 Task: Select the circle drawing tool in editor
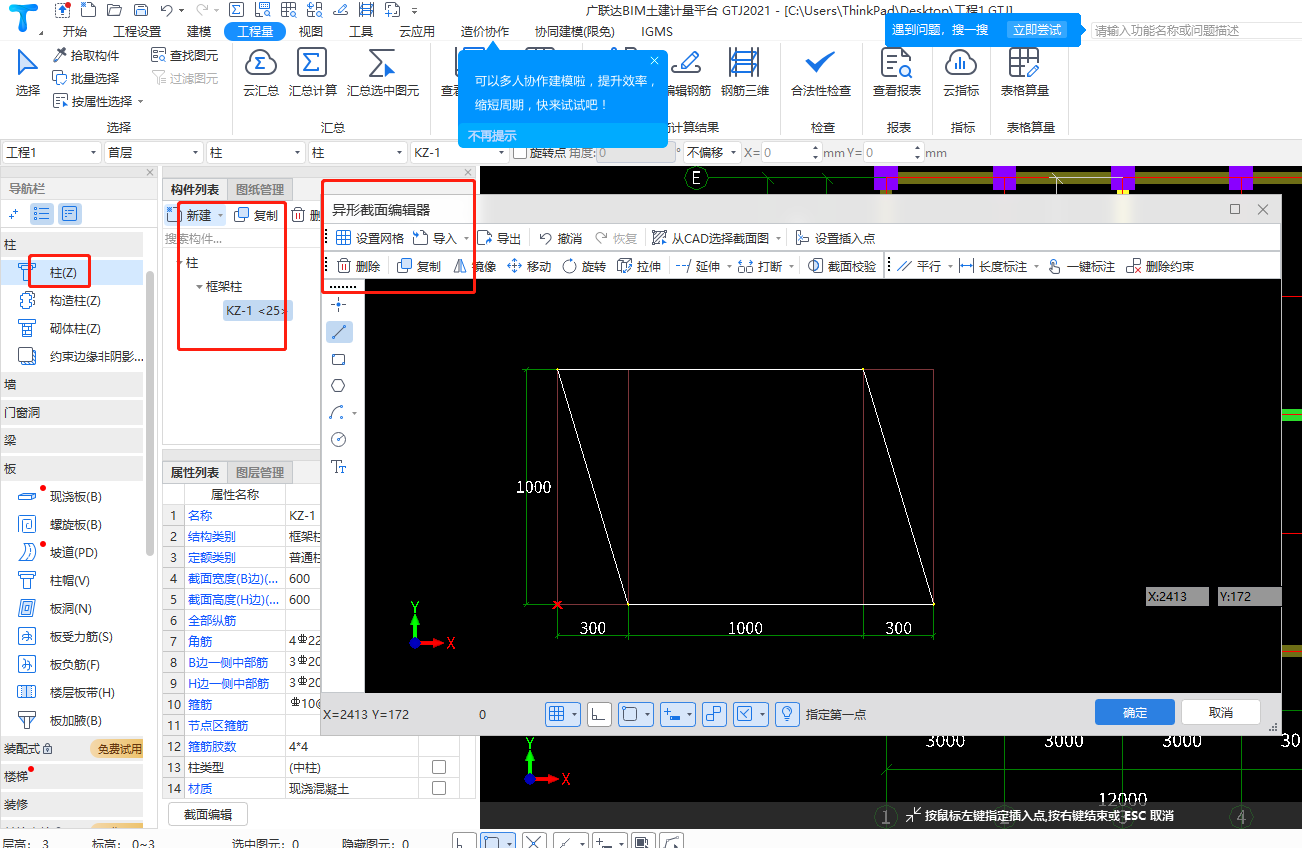click(x=339, y=440)
